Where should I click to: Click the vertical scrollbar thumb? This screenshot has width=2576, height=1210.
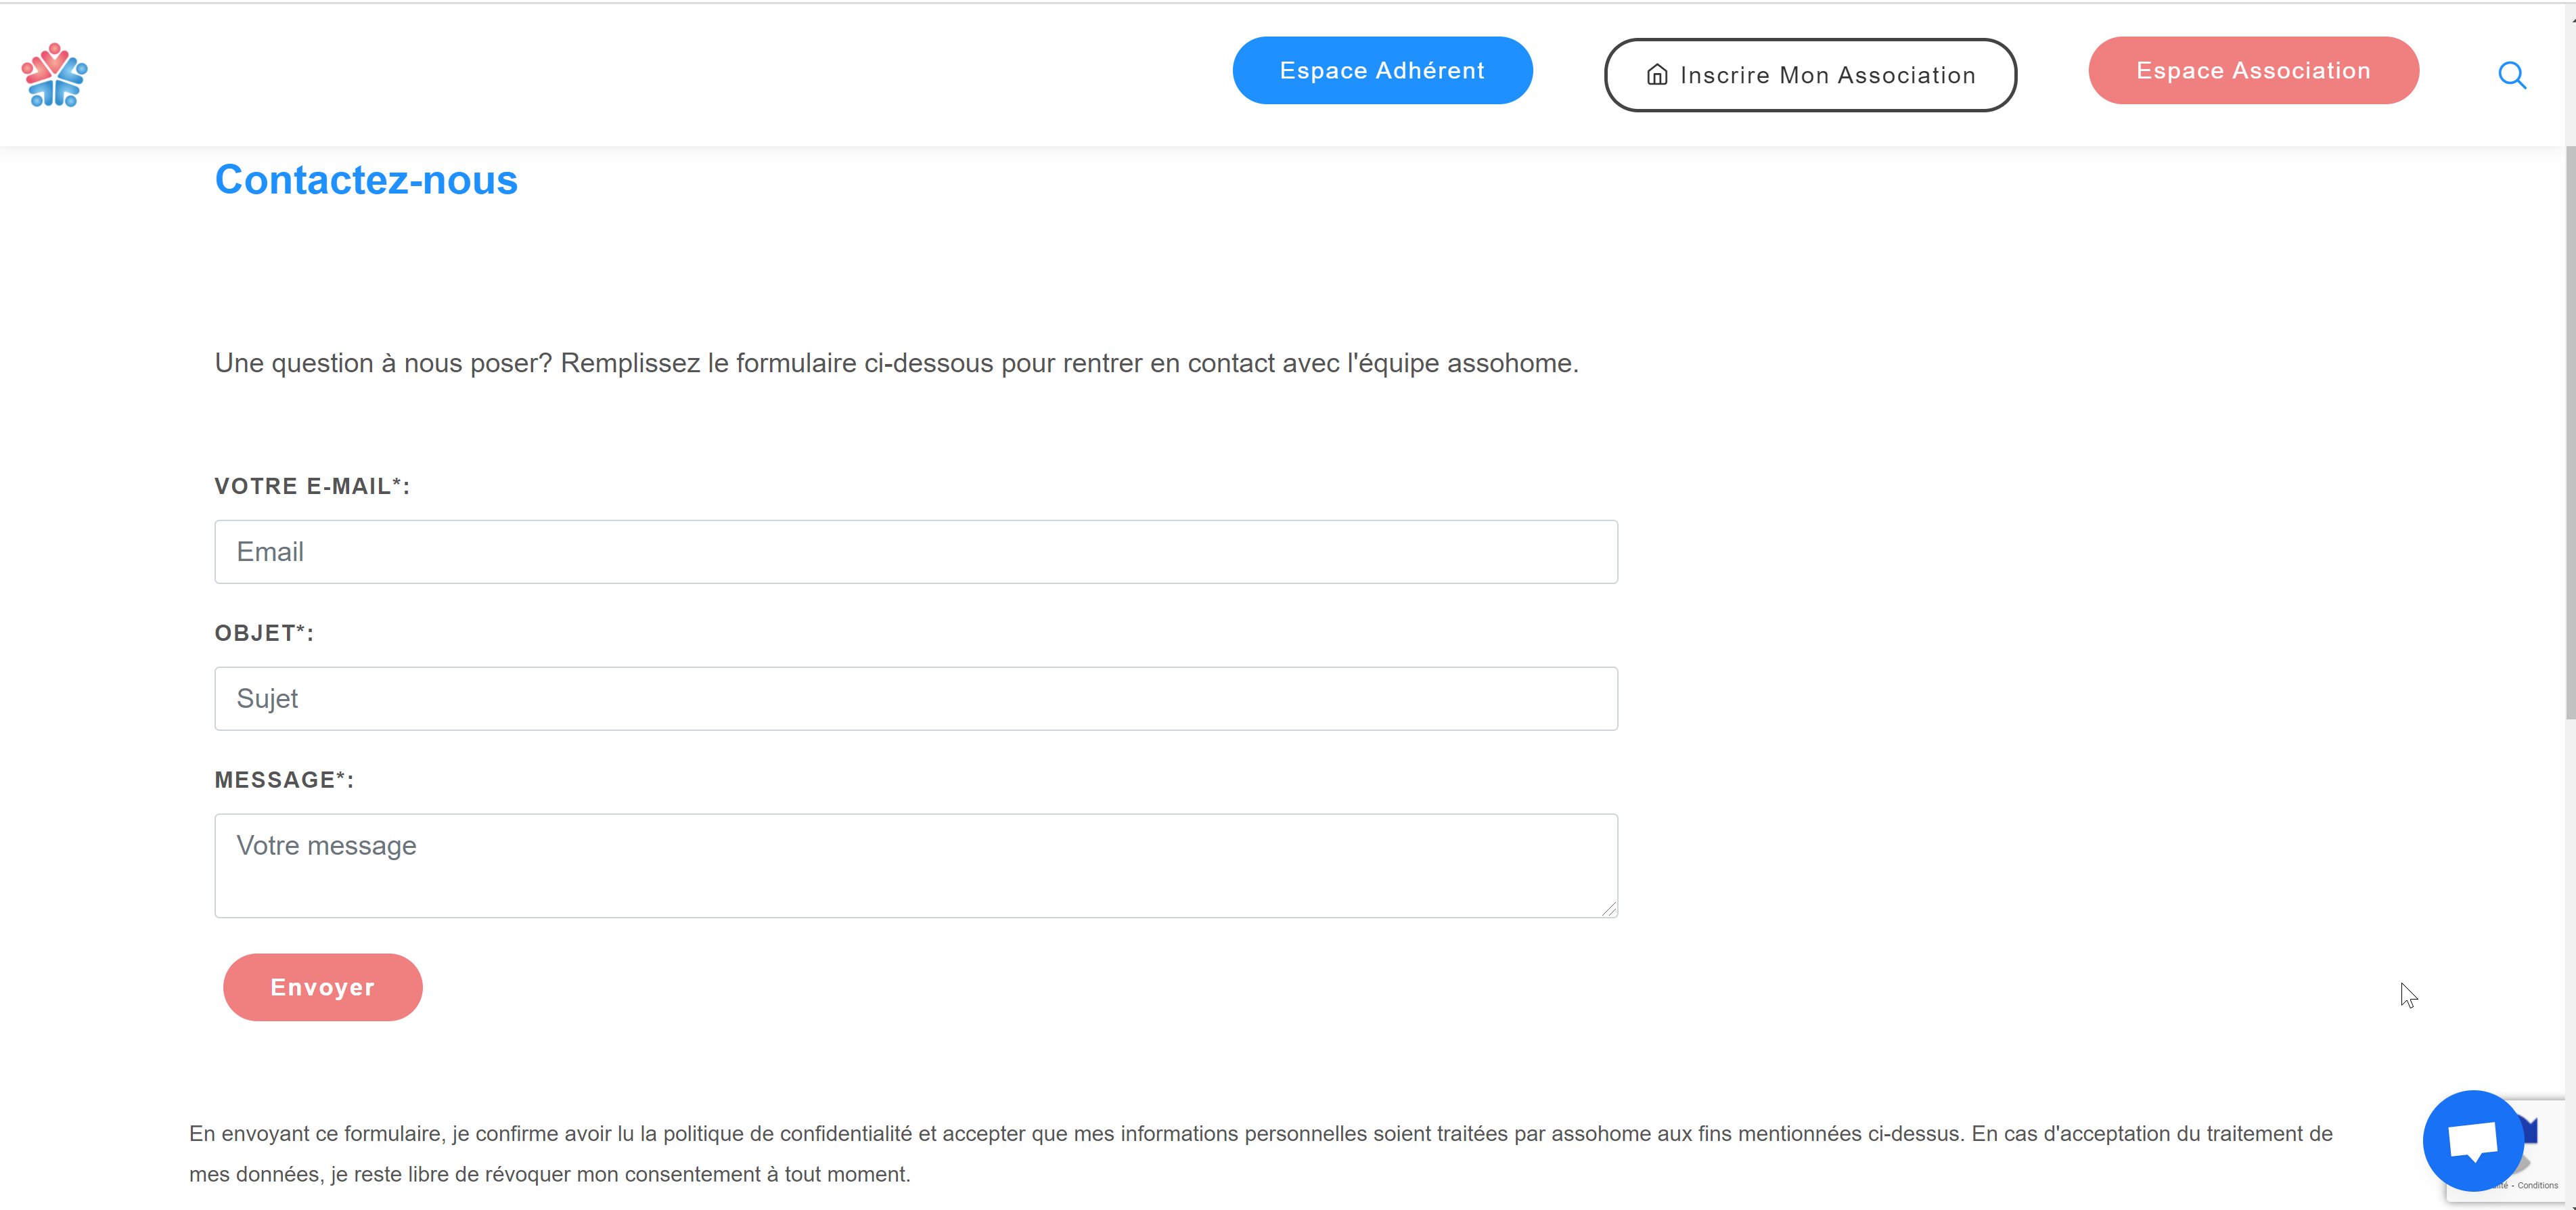[2569, 430]
